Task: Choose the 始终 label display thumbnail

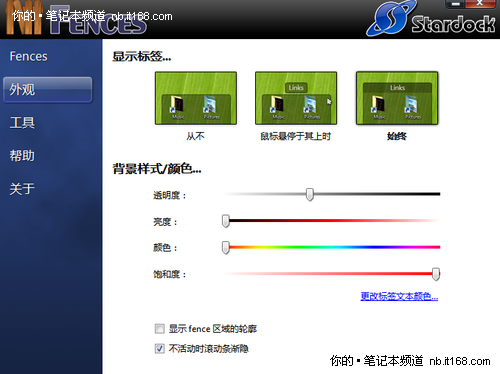Action: coord(397,98)
